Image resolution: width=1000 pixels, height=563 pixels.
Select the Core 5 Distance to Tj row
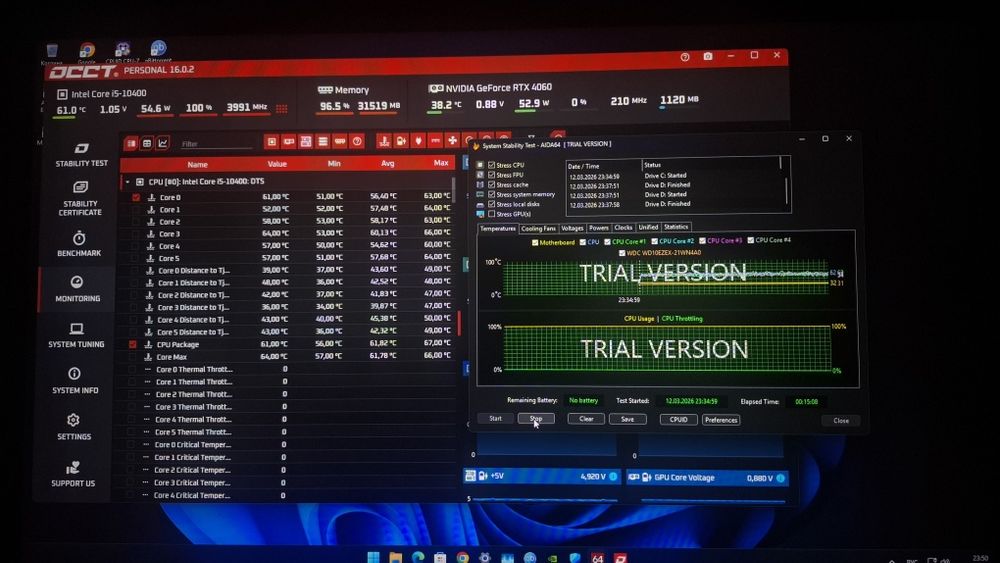tap(288, 332)
